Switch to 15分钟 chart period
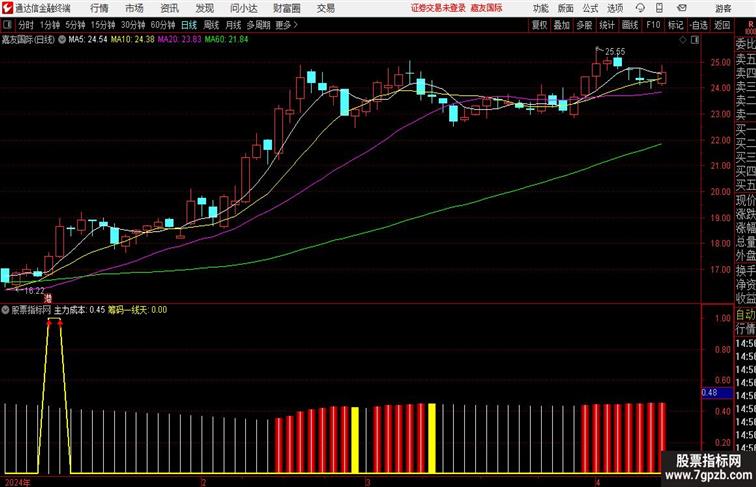The height and width of the screenshot is (487, 756). [103, 25]
